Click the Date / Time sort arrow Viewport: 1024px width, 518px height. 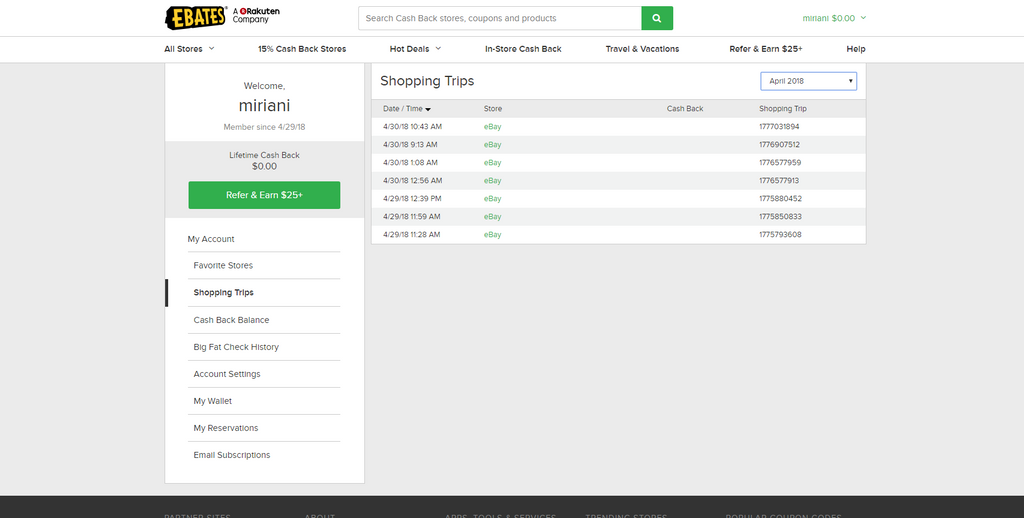pyautogui.click(x=428, y=109)
